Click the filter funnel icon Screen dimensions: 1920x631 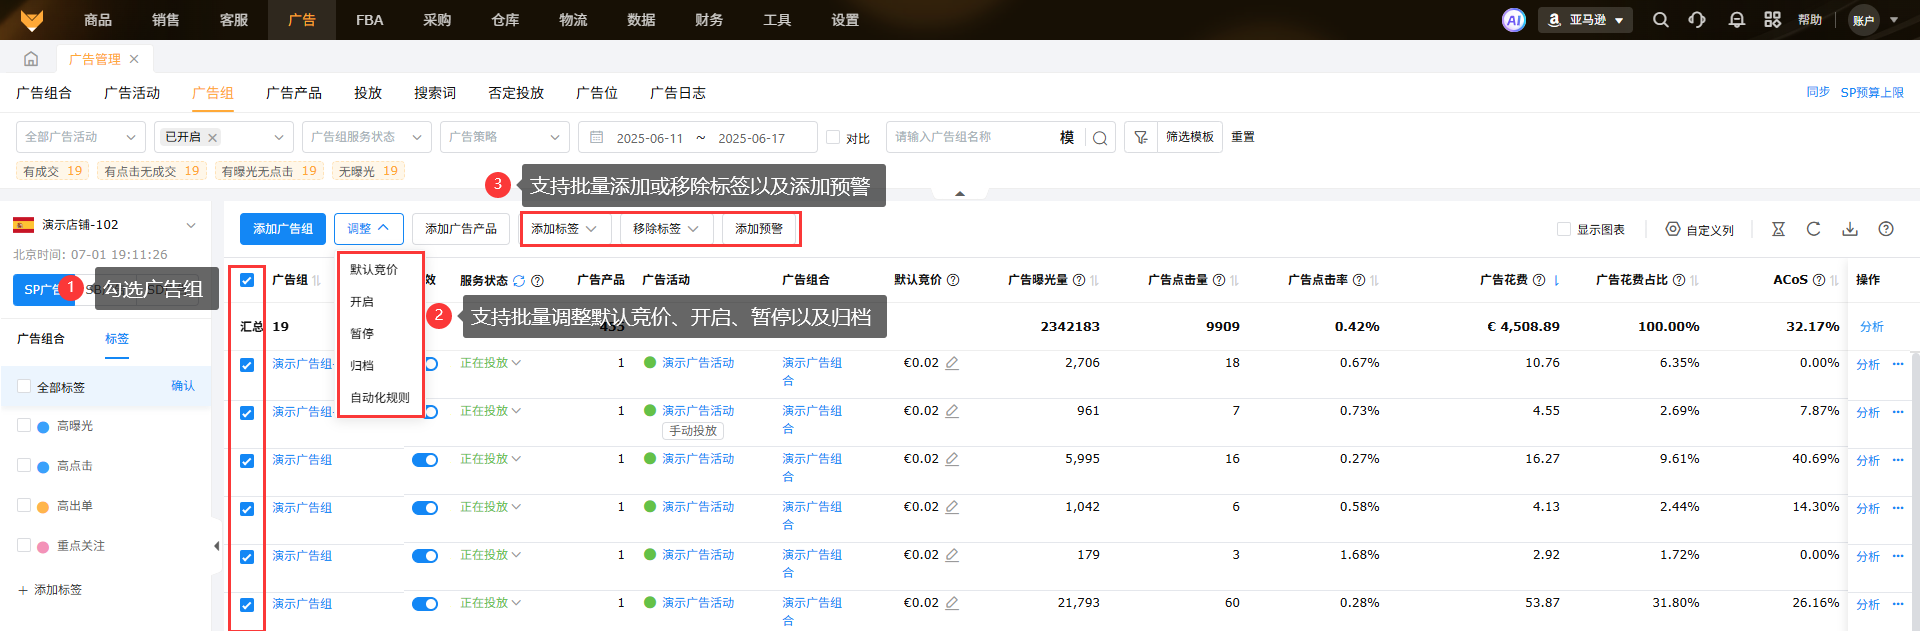tap(1141, 137)
